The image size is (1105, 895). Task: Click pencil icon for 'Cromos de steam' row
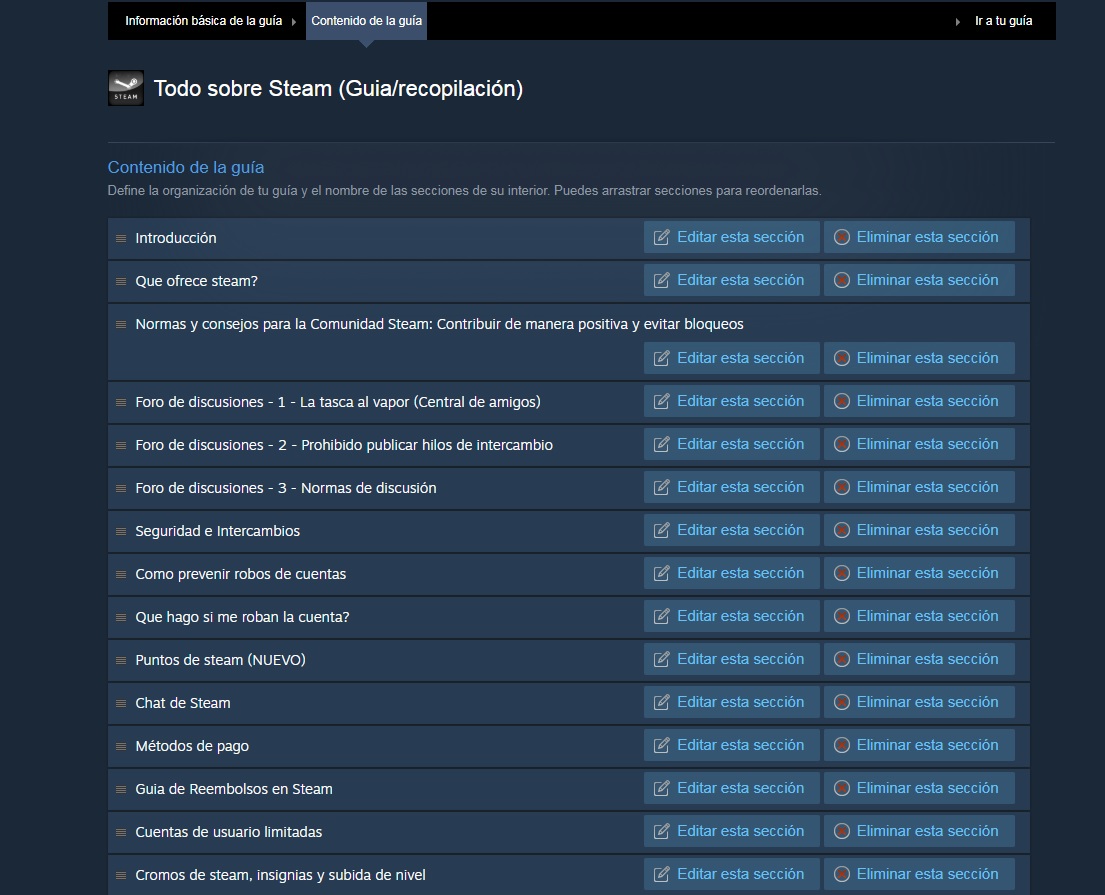point(661,874)
